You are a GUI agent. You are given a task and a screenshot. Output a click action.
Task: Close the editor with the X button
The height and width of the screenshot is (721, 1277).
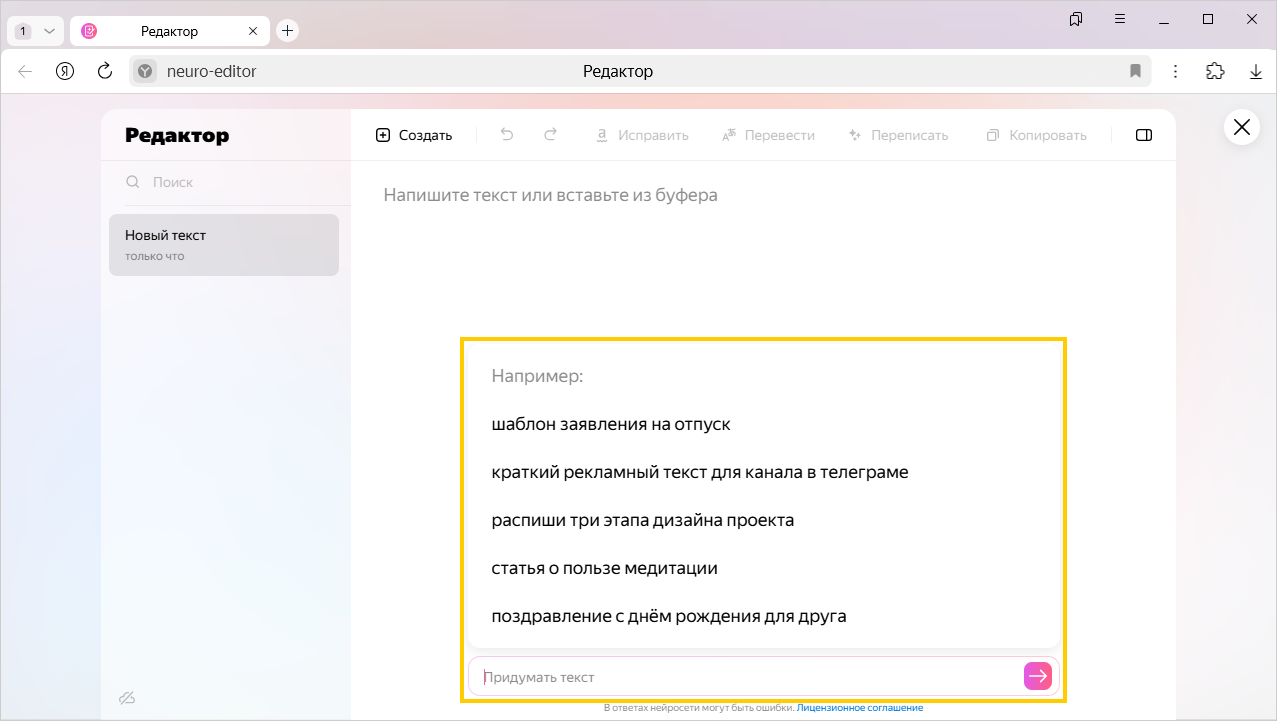pos(1241,127)
